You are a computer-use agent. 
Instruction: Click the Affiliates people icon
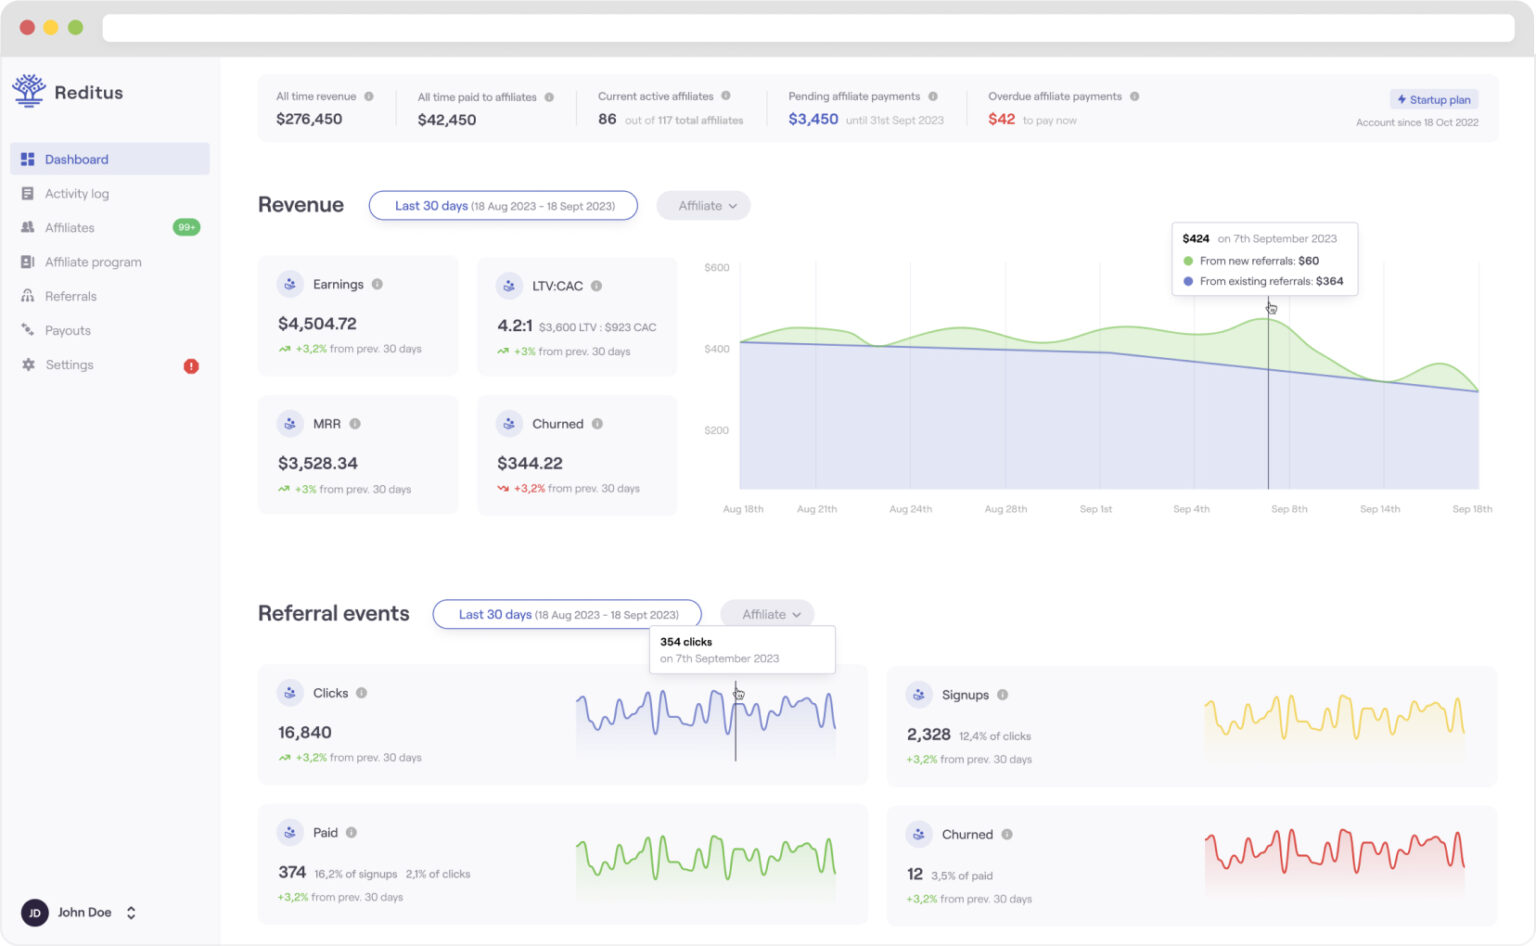pyautogui.click(x=27, y=227)
